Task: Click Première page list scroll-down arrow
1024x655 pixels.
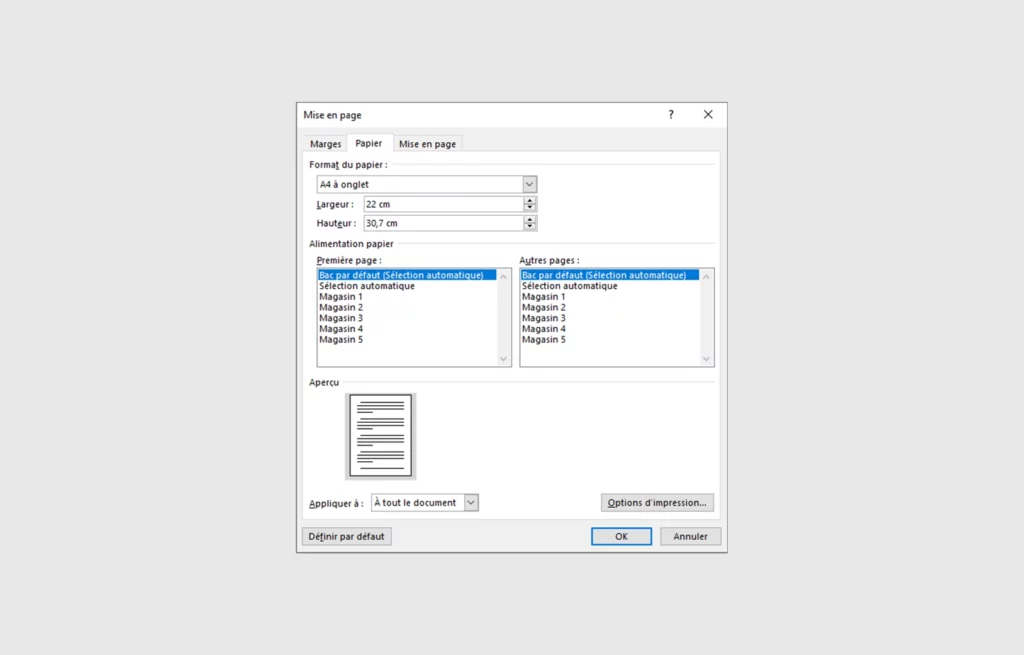Action: click(x=504, y=359)
